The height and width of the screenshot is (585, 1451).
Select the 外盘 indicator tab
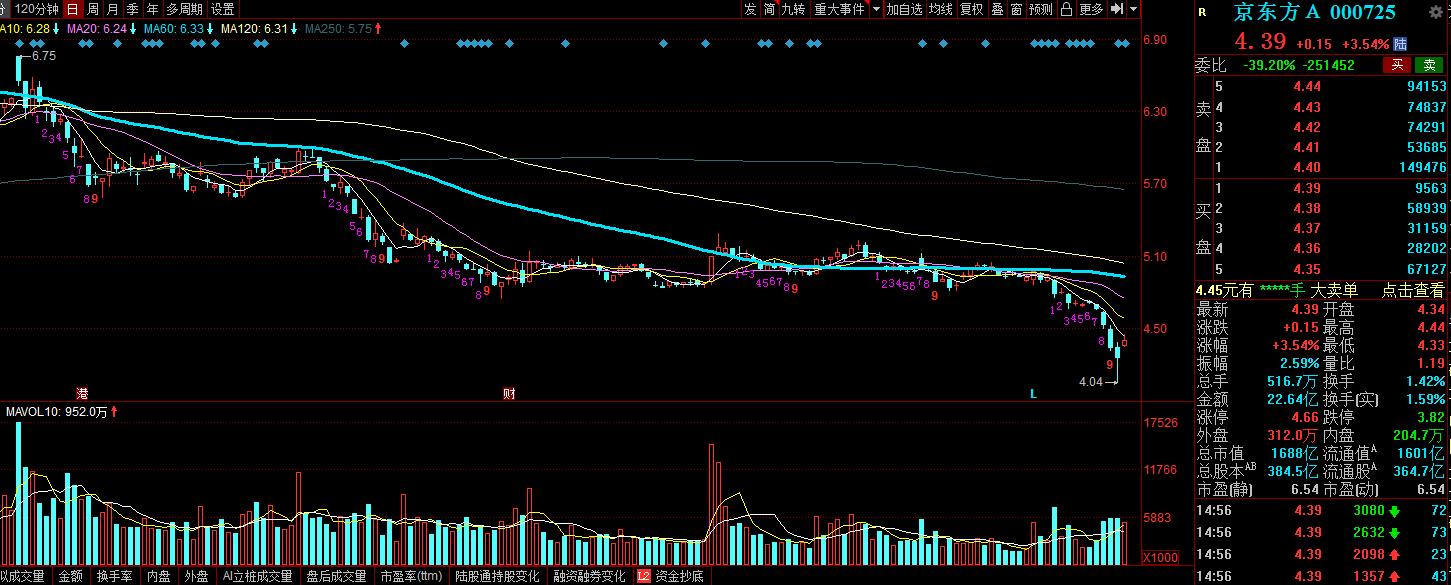point(196,576)
